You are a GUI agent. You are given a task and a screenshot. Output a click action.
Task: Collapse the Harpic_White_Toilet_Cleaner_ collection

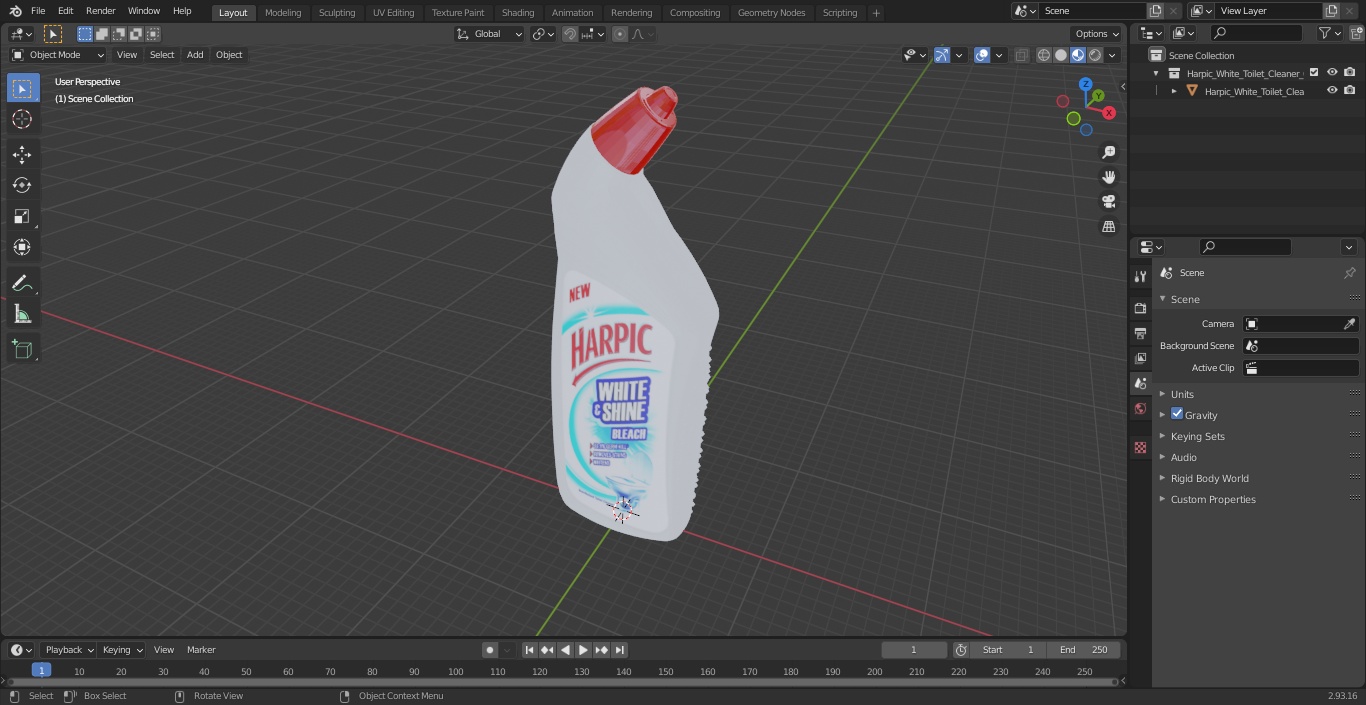(1156, 73)
